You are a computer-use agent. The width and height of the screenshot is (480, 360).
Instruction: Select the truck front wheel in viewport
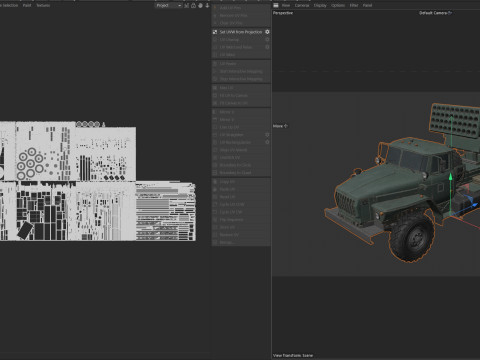pos(412,237)
